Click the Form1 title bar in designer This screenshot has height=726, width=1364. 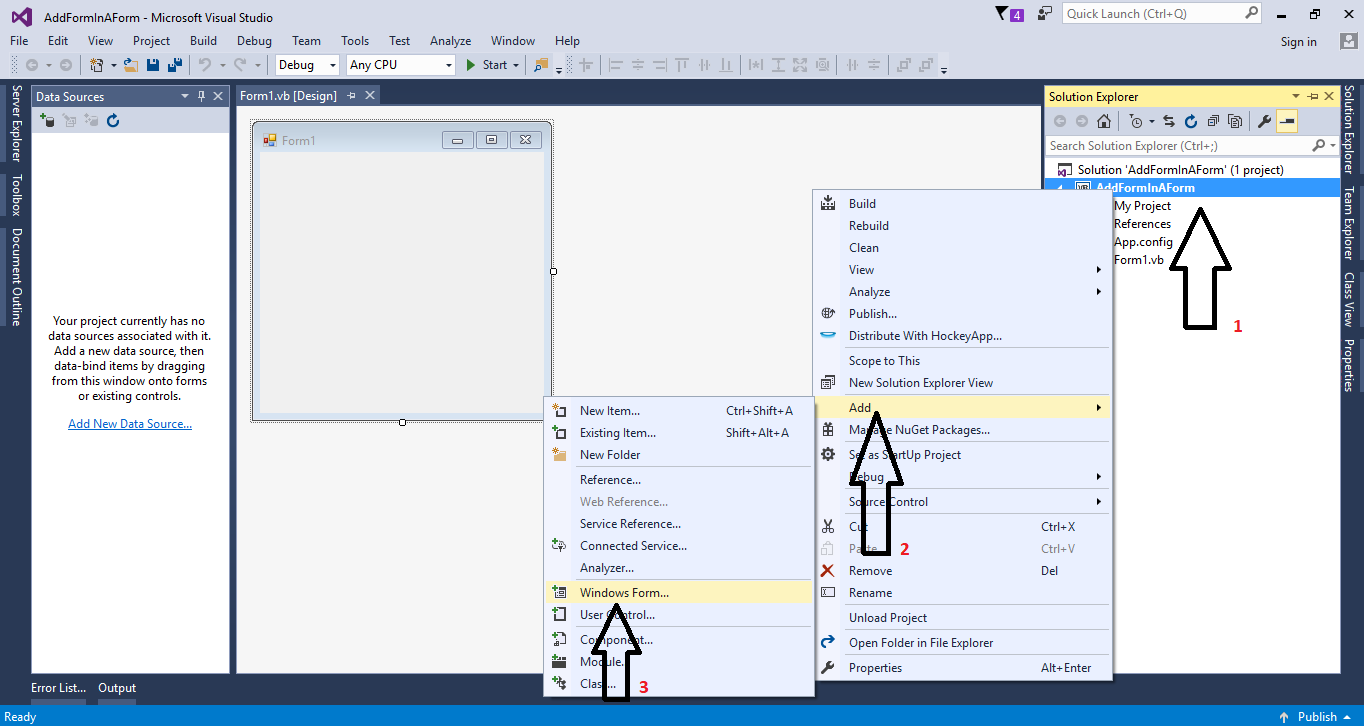click(401, 140)
